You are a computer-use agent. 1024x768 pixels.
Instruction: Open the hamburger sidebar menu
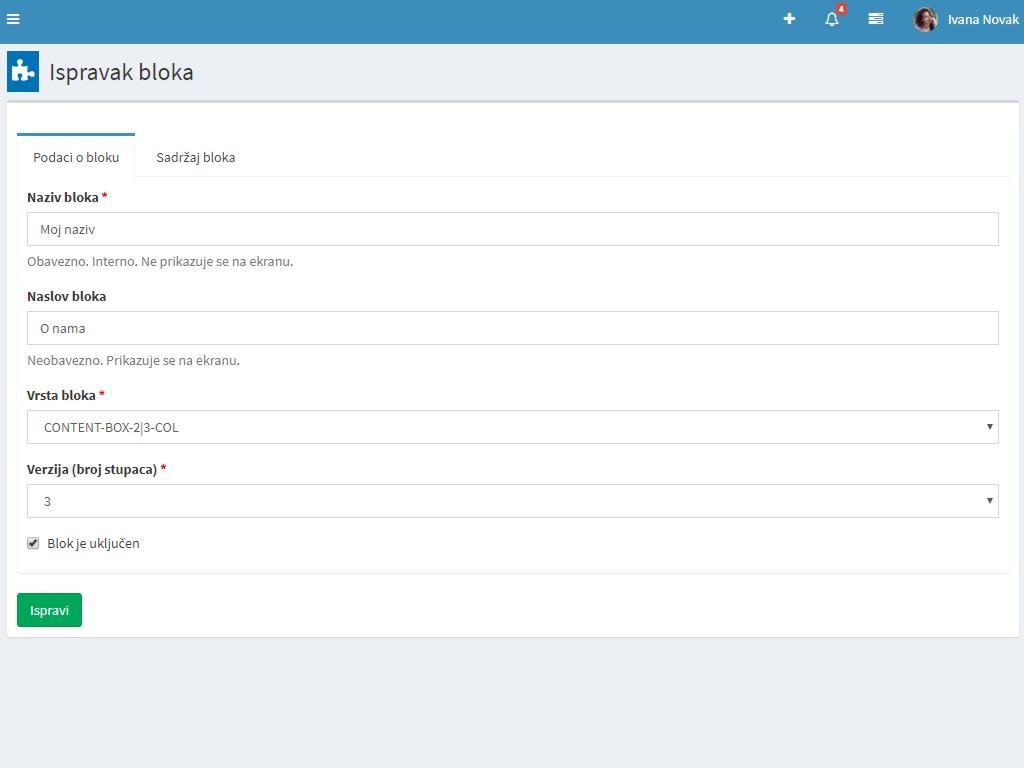(x=13, y=19)
